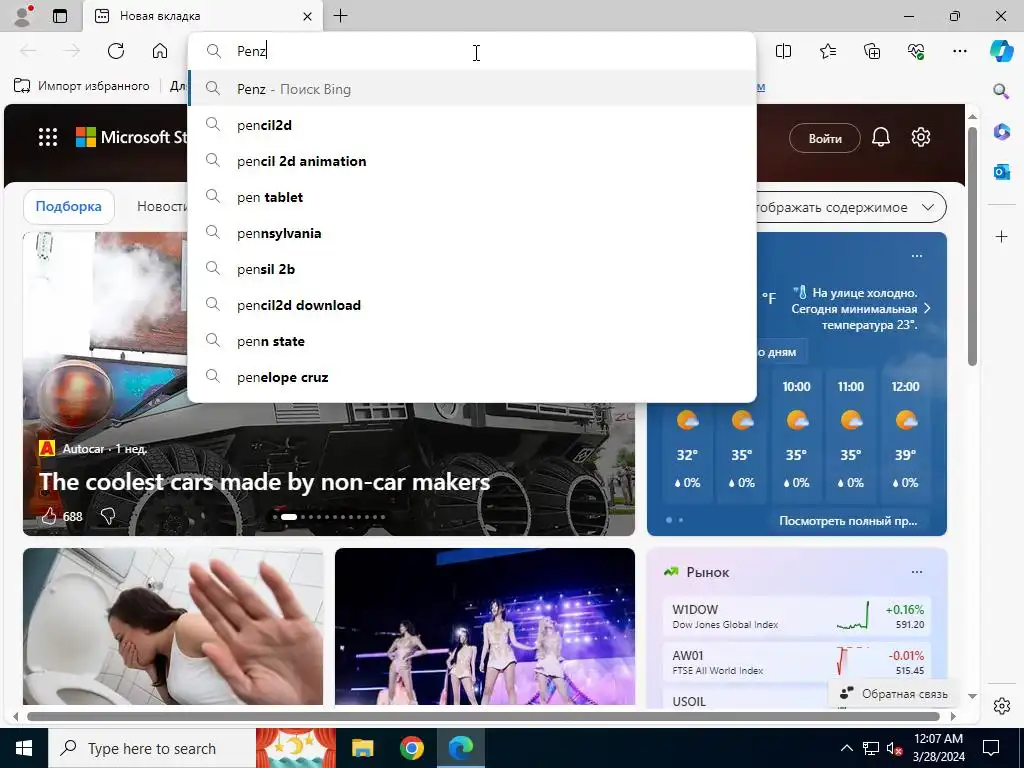1024x768 pixels.
Task: Open the W1DOW Dow Jones row
Action: (x=797, y=616)
